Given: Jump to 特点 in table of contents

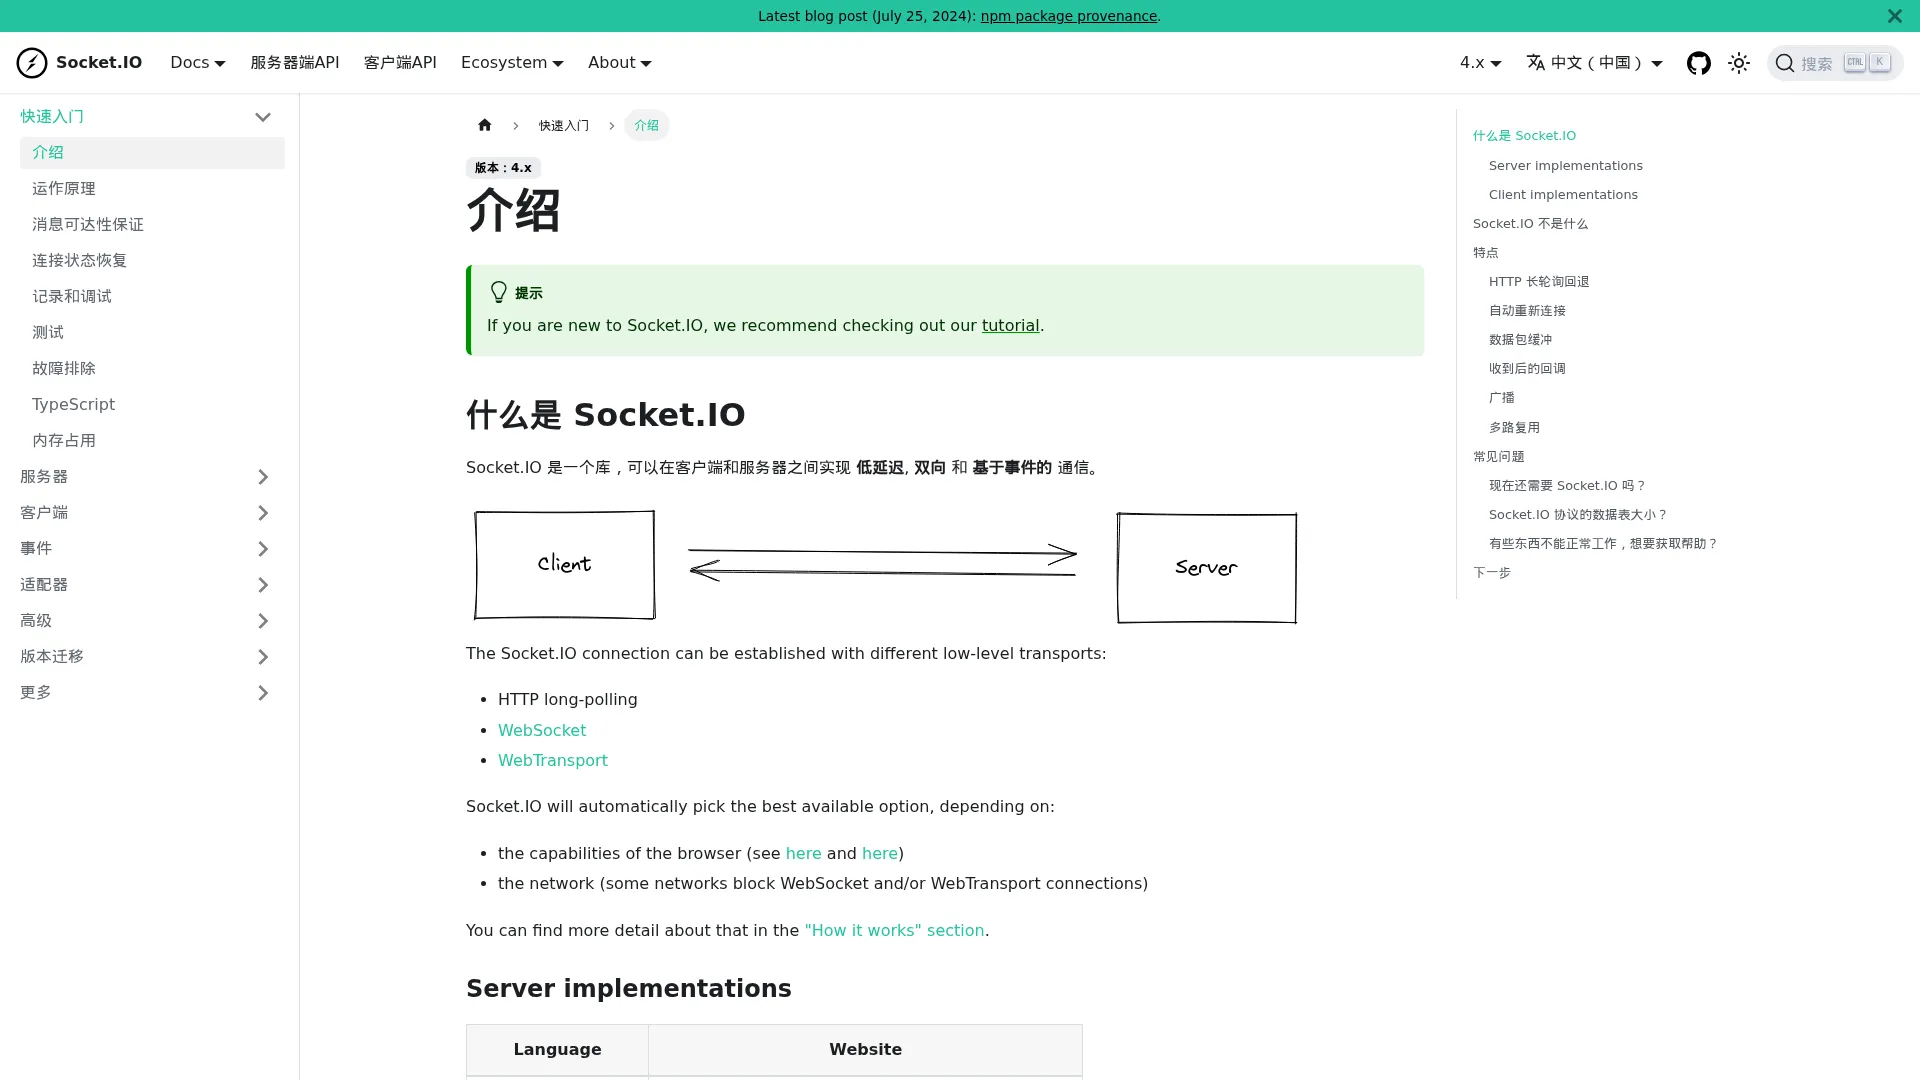Looking at the screenshot, I should coord(1486,252).
